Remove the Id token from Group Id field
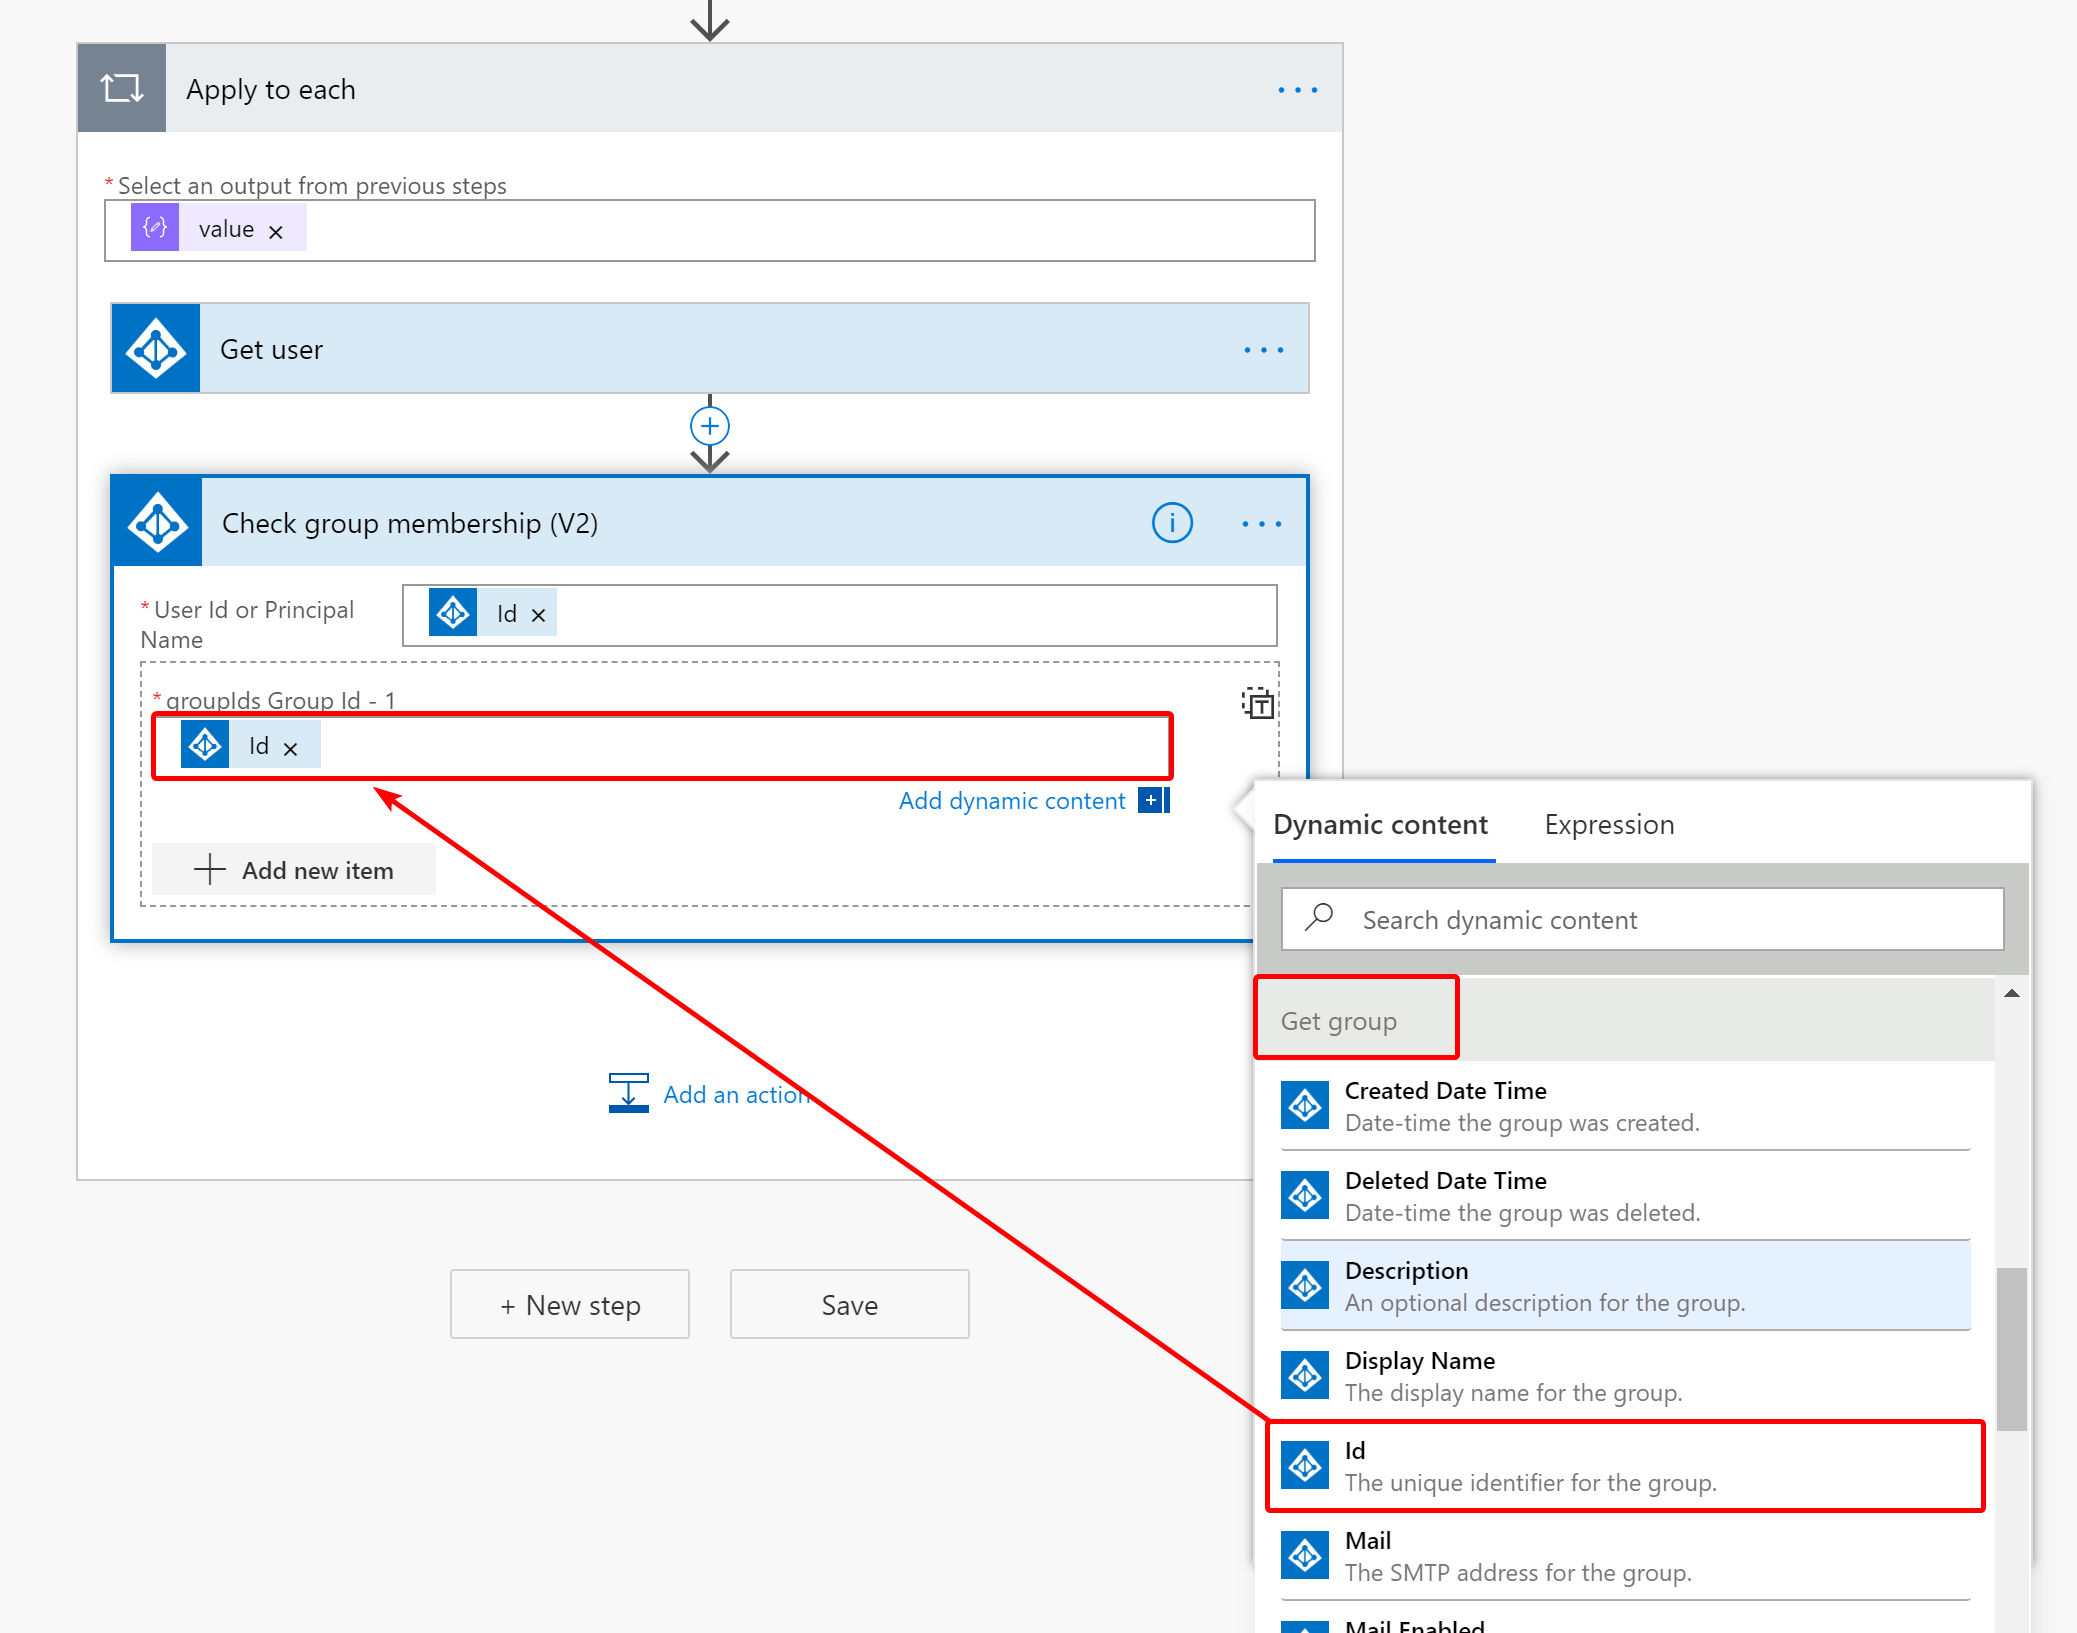This screenshot has width=2077, height=1633. point(290,749)
